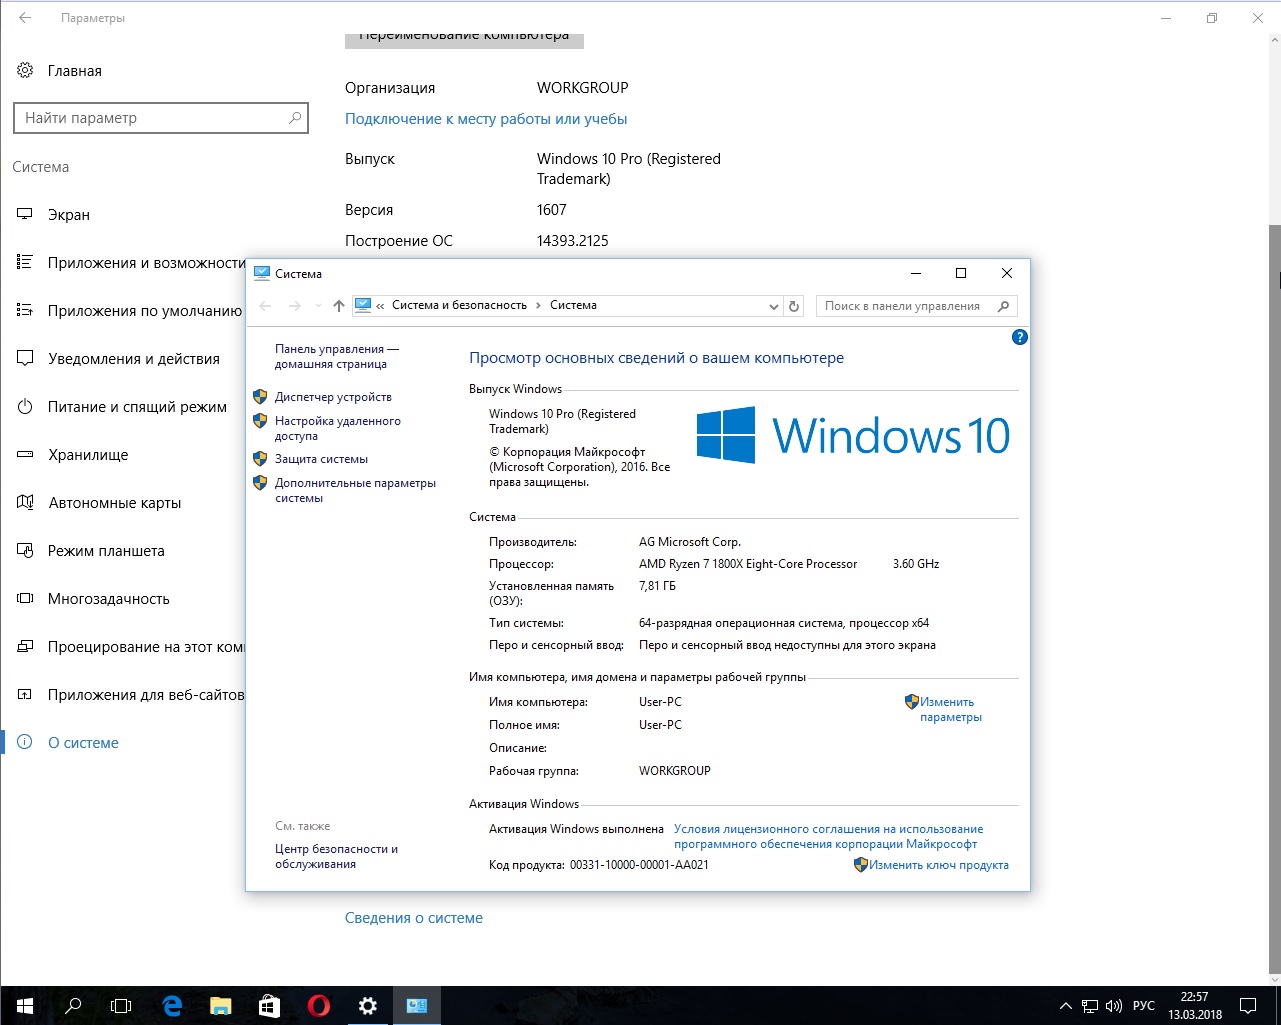Open volume control in the system tray

click(1114, 1005)
